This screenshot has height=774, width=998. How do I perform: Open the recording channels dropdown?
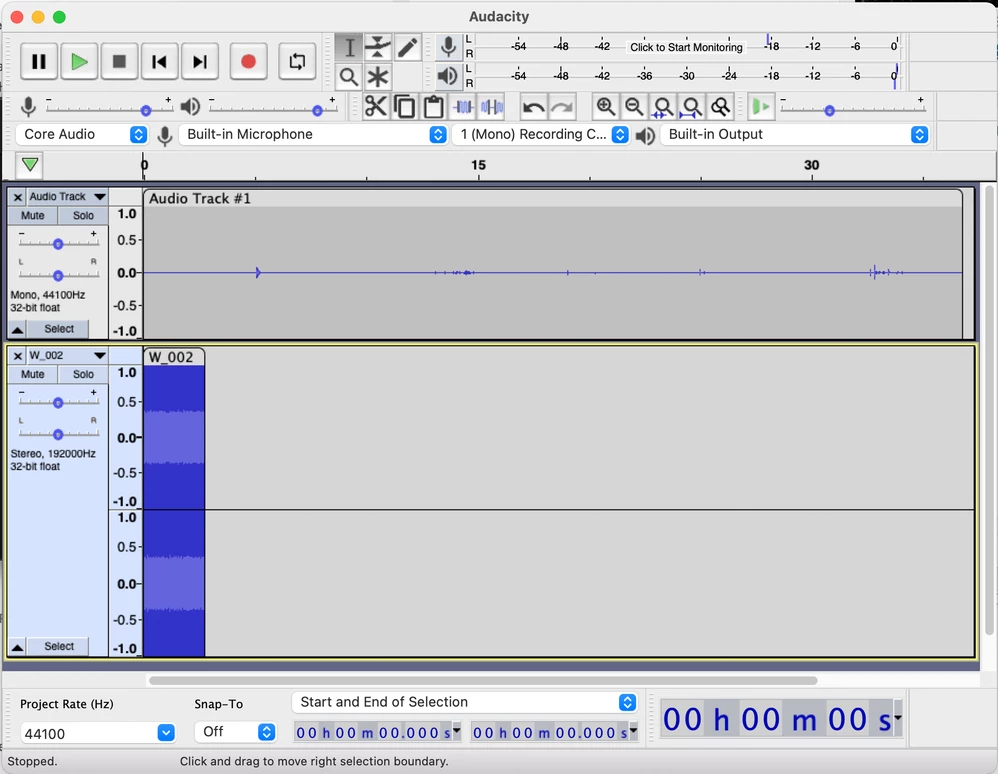point(540,134)
